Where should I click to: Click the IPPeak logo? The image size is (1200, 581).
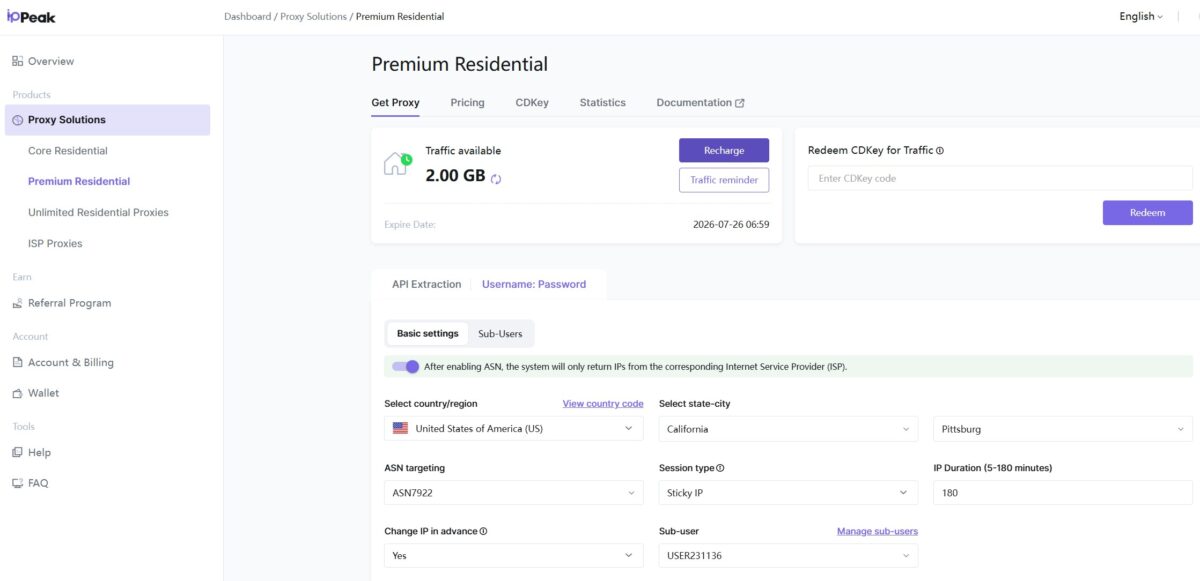pos(33,16)
